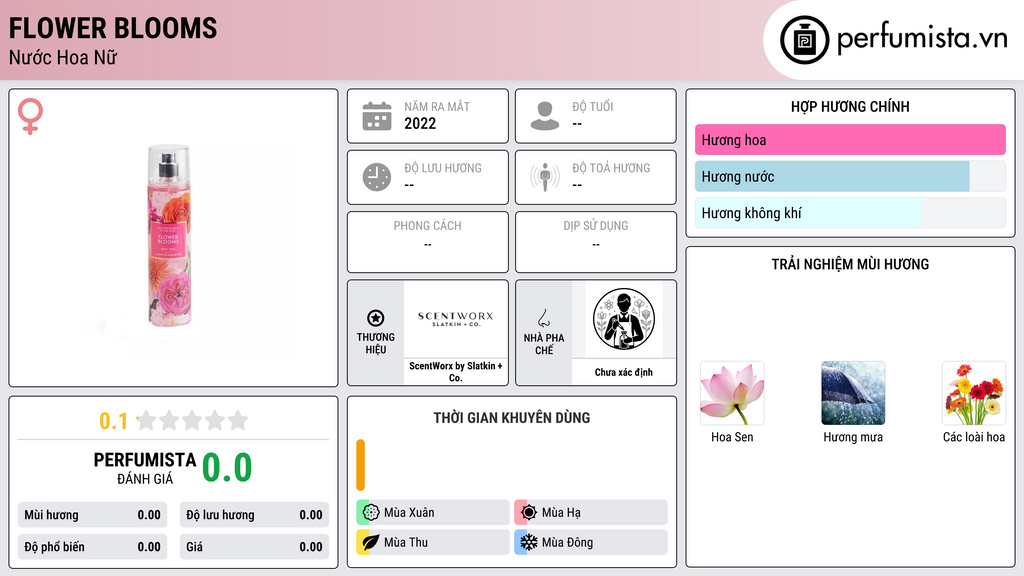Click the DỊP SỬ DỤNG occasion box
Screen dimensions: 1024x576
[x=596, y=242]
